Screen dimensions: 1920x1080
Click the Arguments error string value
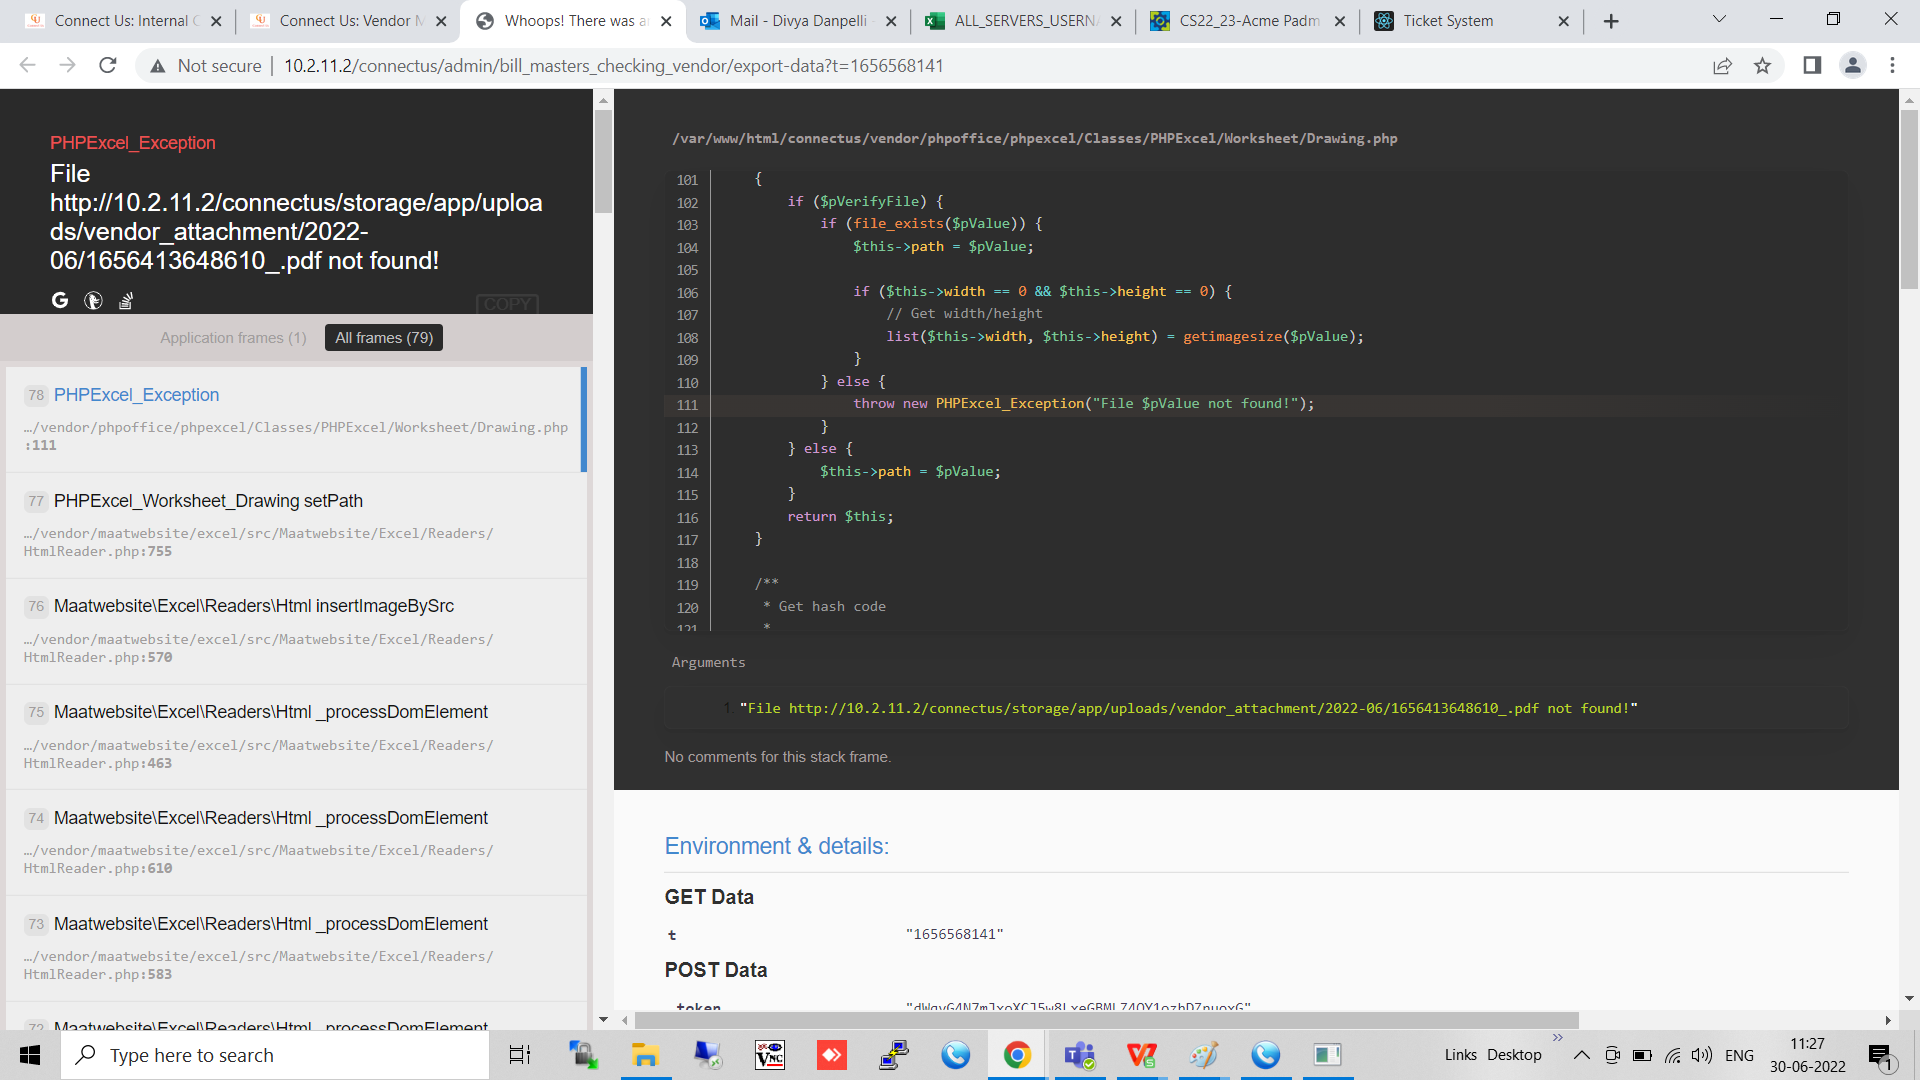coord(1188,708)
